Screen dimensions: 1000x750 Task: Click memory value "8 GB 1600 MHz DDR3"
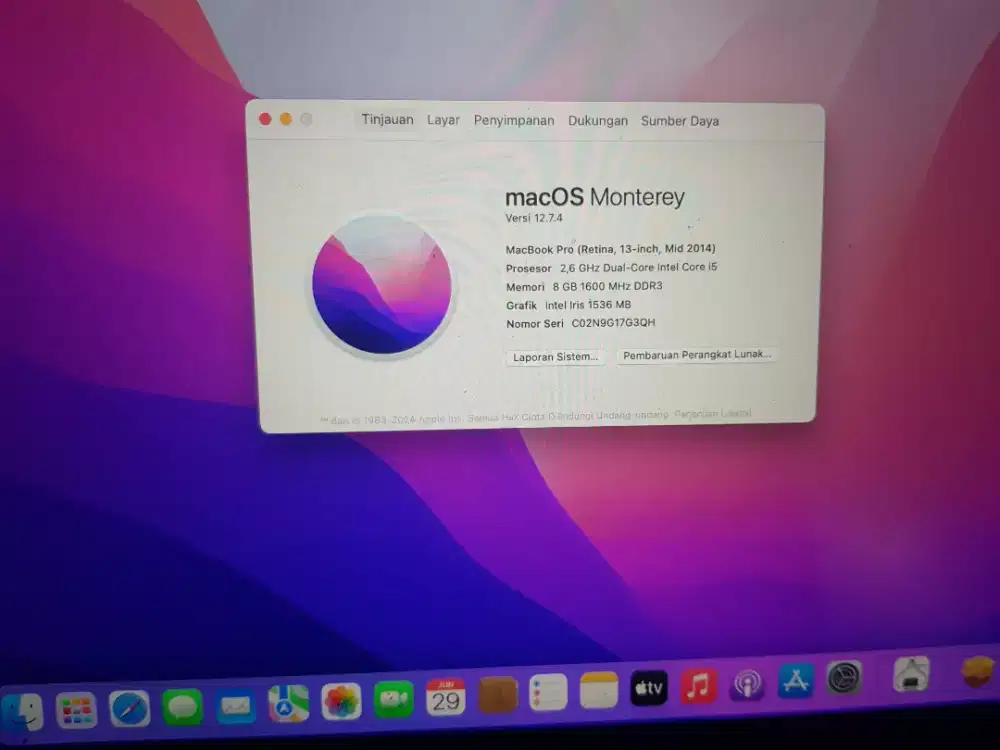click(x=607, y=286)
